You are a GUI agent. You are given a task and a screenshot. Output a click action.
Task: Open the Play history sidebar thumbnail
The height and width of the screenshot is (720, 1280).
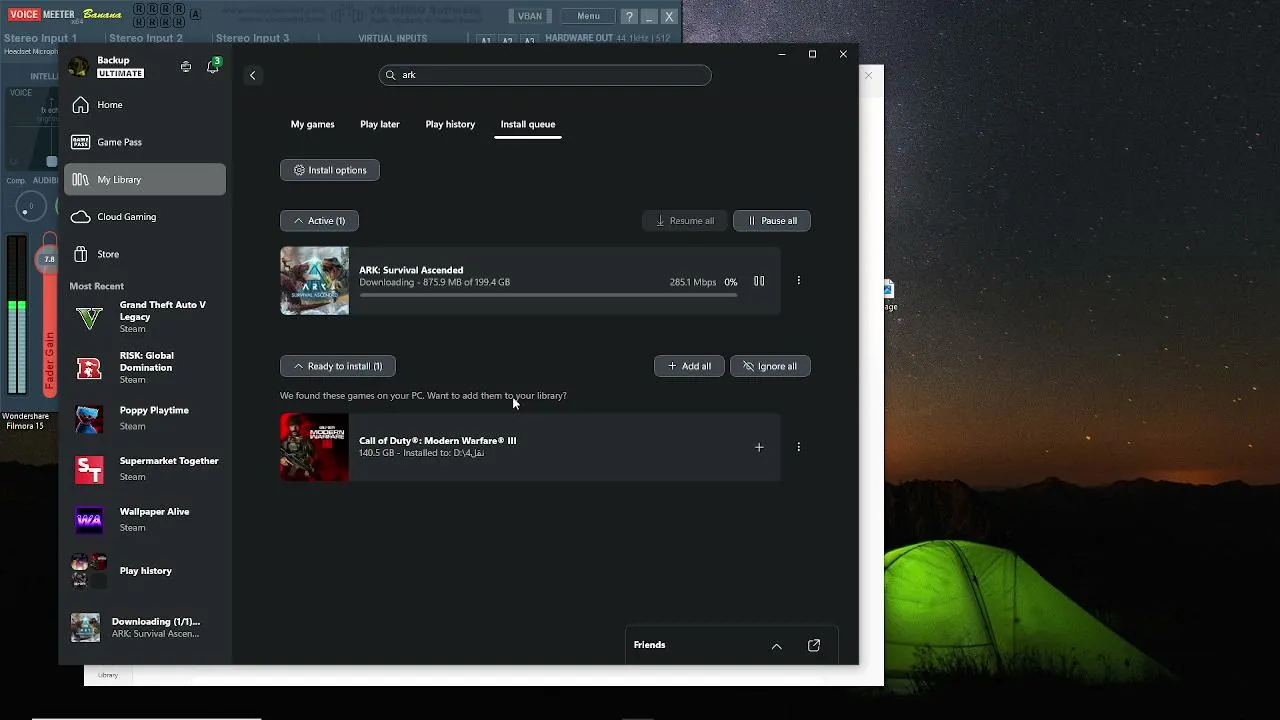click(89, 571)
